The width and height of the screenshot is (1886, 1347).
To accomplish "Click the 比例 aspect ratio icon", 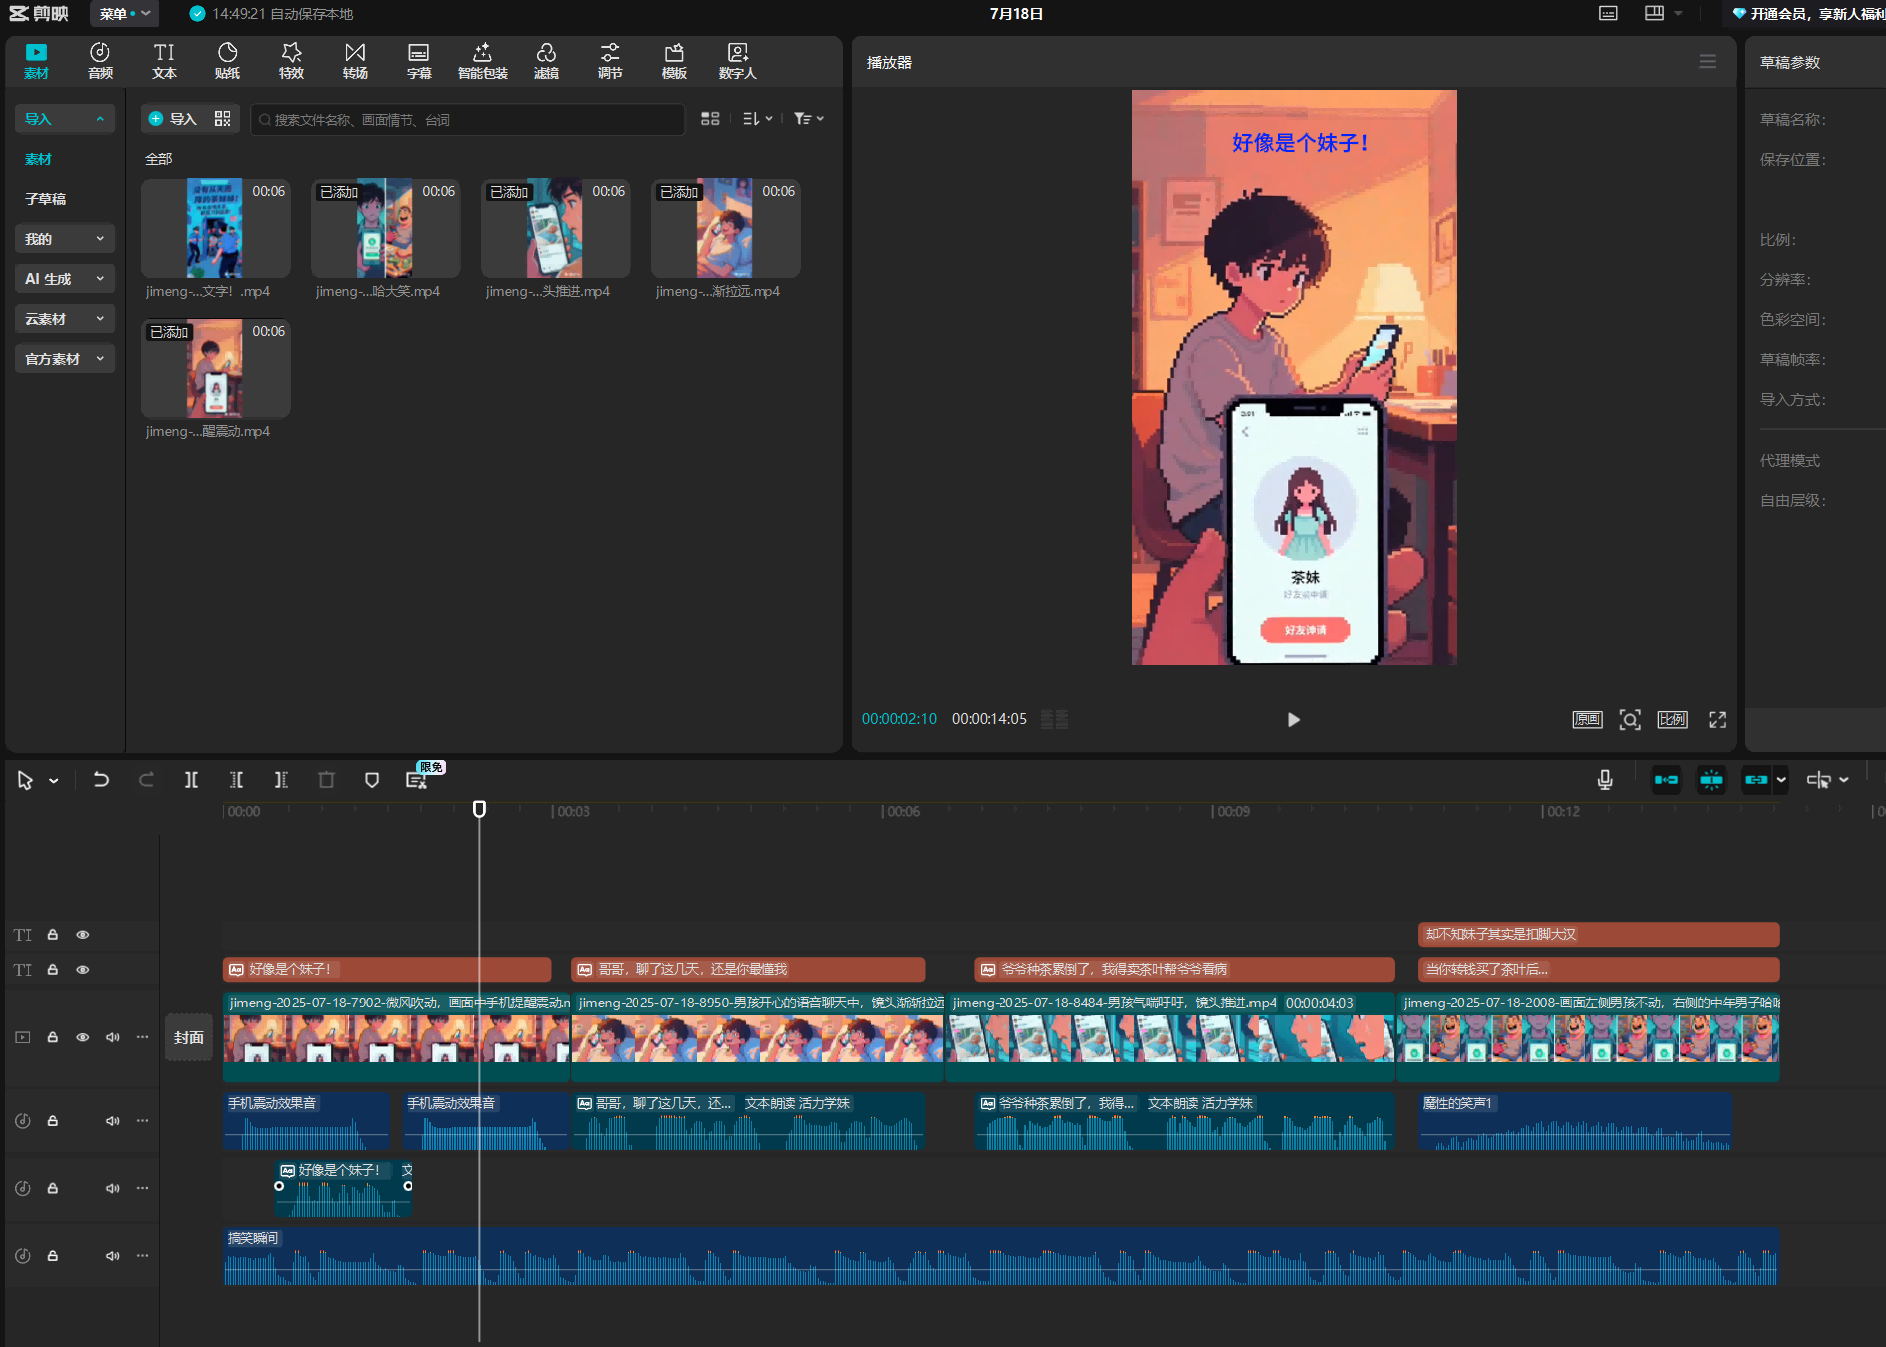I will (1672, 720).
